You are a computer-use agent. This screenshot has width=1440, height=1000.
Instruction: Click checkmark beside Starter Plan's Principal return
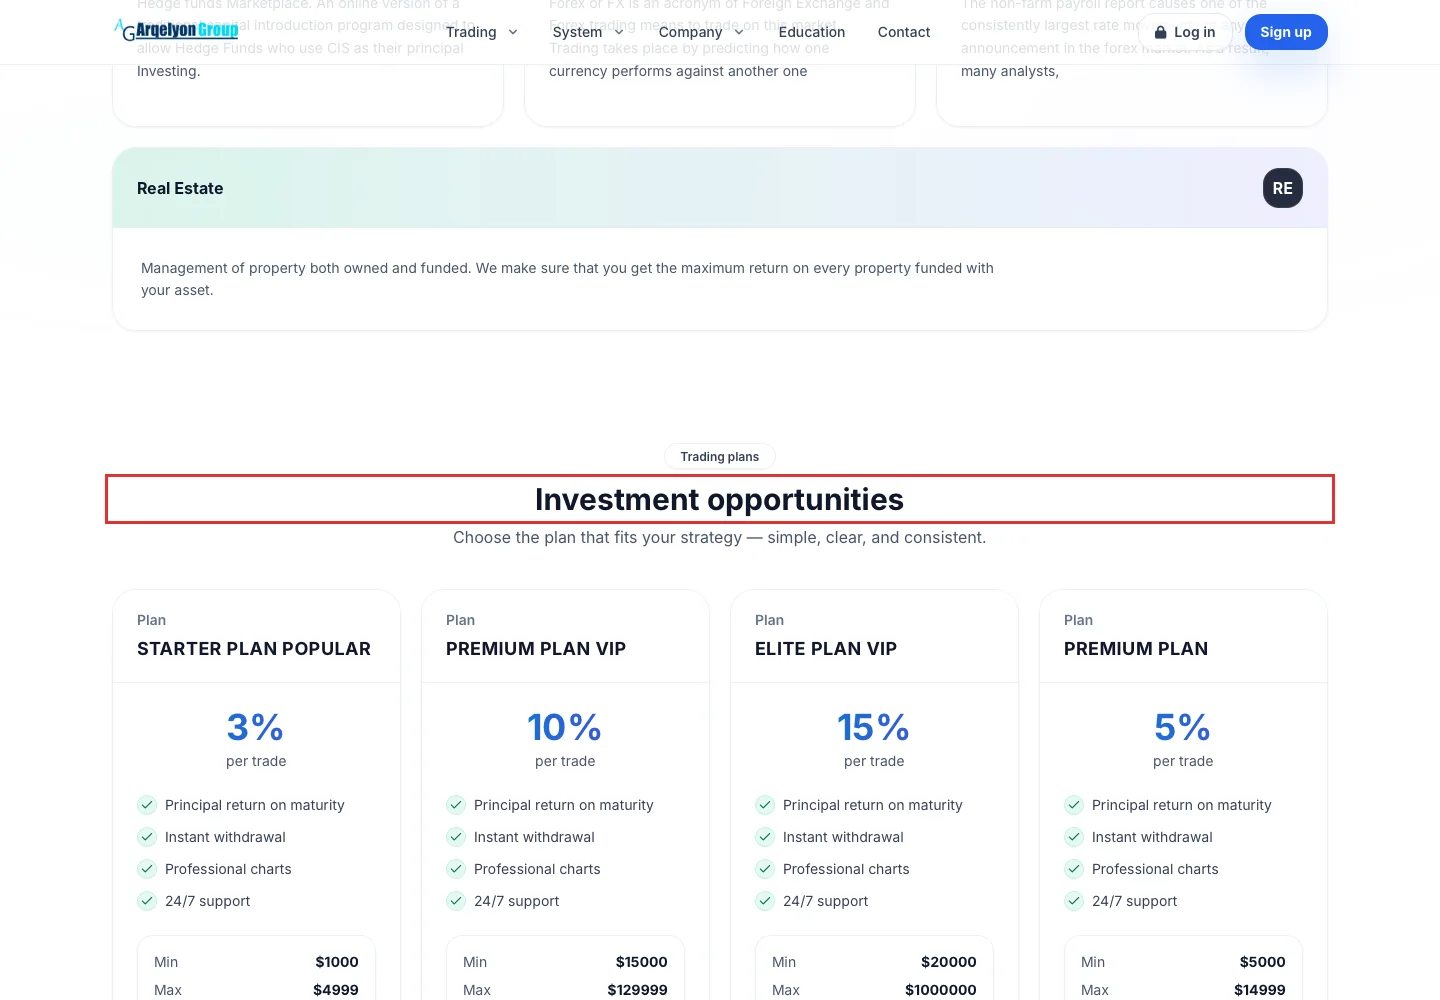click(147, 805)
